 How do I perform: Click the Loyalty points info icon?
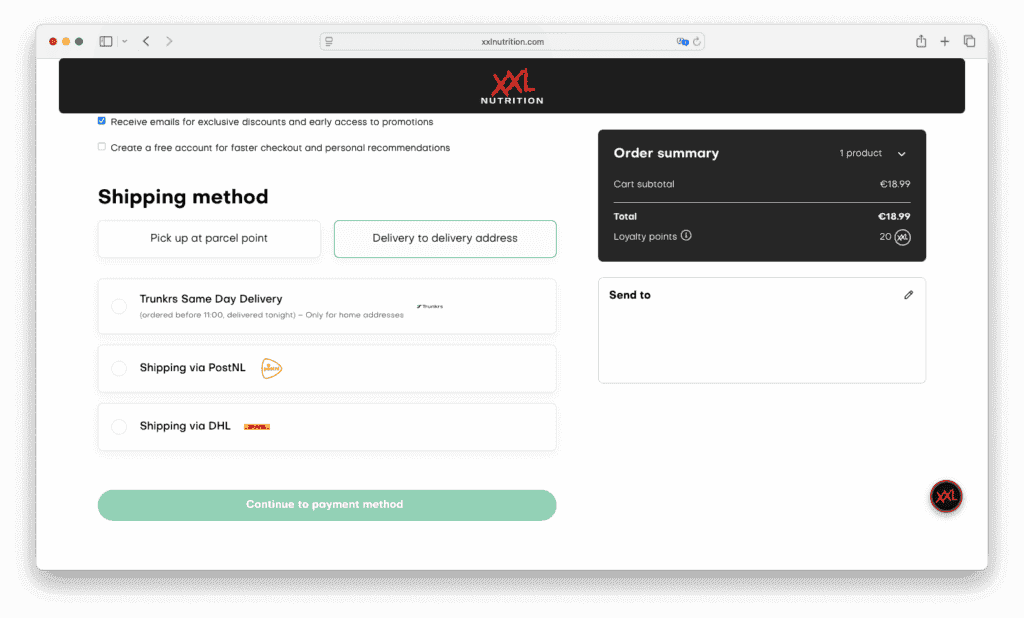(686, 236)
